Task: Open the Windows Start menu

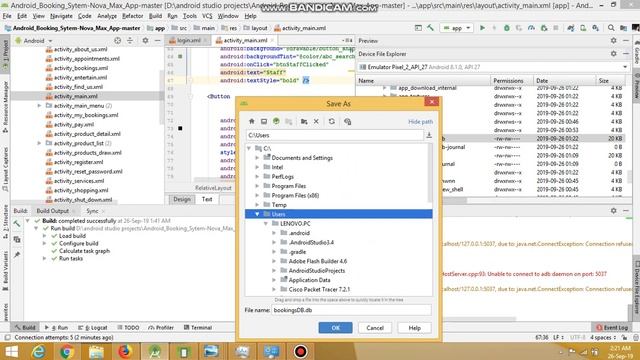Action: (11, 351)
